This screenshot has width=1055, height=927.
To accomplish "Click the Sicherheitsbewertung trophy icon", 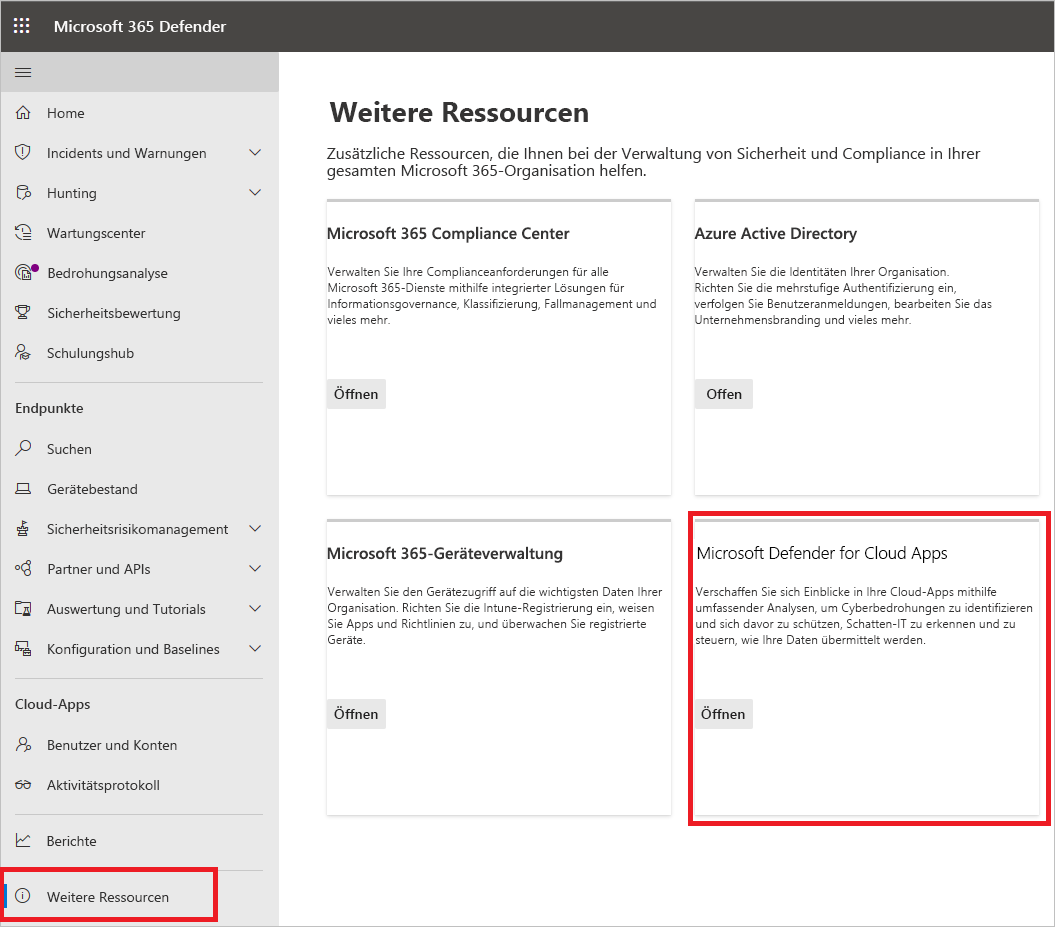I will 23,313.
